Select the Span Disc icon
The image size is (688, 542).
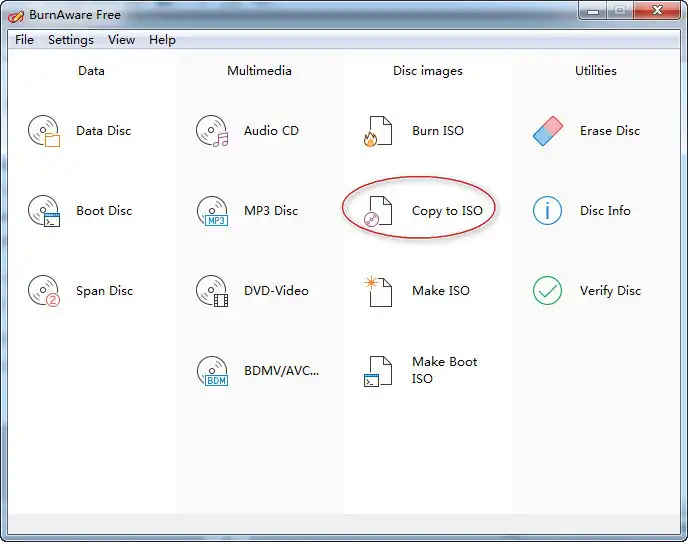tap(44, 291)
